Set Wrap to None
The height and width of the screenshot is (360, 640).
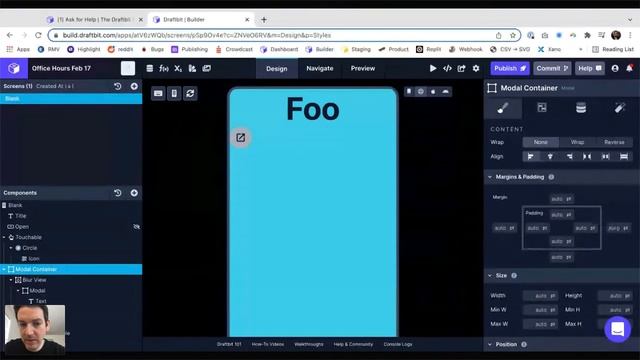coord(540,142)
